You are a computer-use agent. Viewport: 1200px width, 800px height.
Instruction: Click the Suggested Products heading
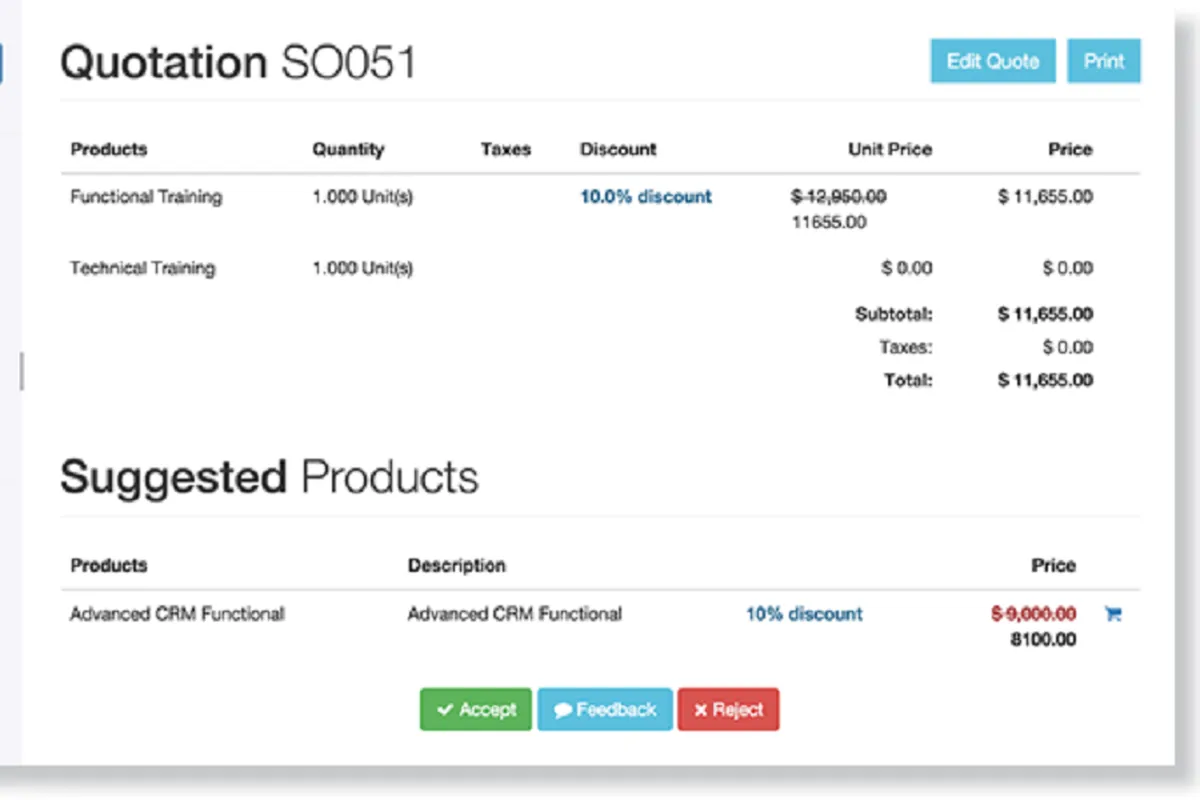pyautogui.click(x=269, y=478)
